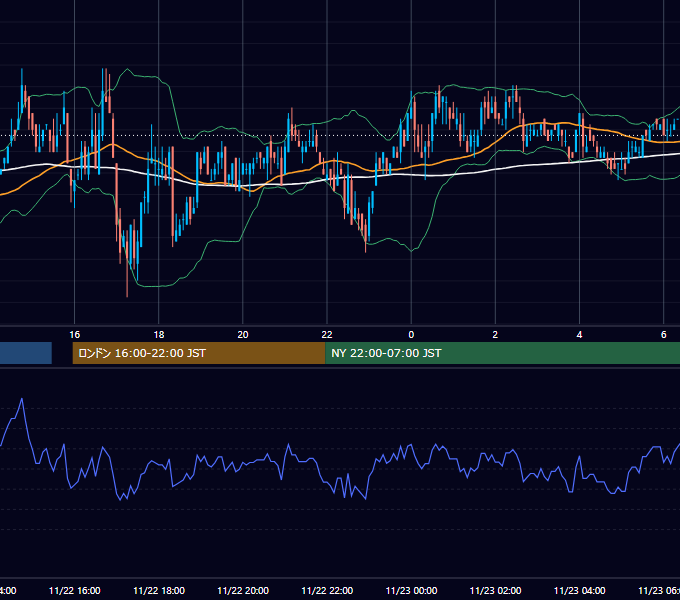Click the hour label 2 under the price chart

point(495,334)
